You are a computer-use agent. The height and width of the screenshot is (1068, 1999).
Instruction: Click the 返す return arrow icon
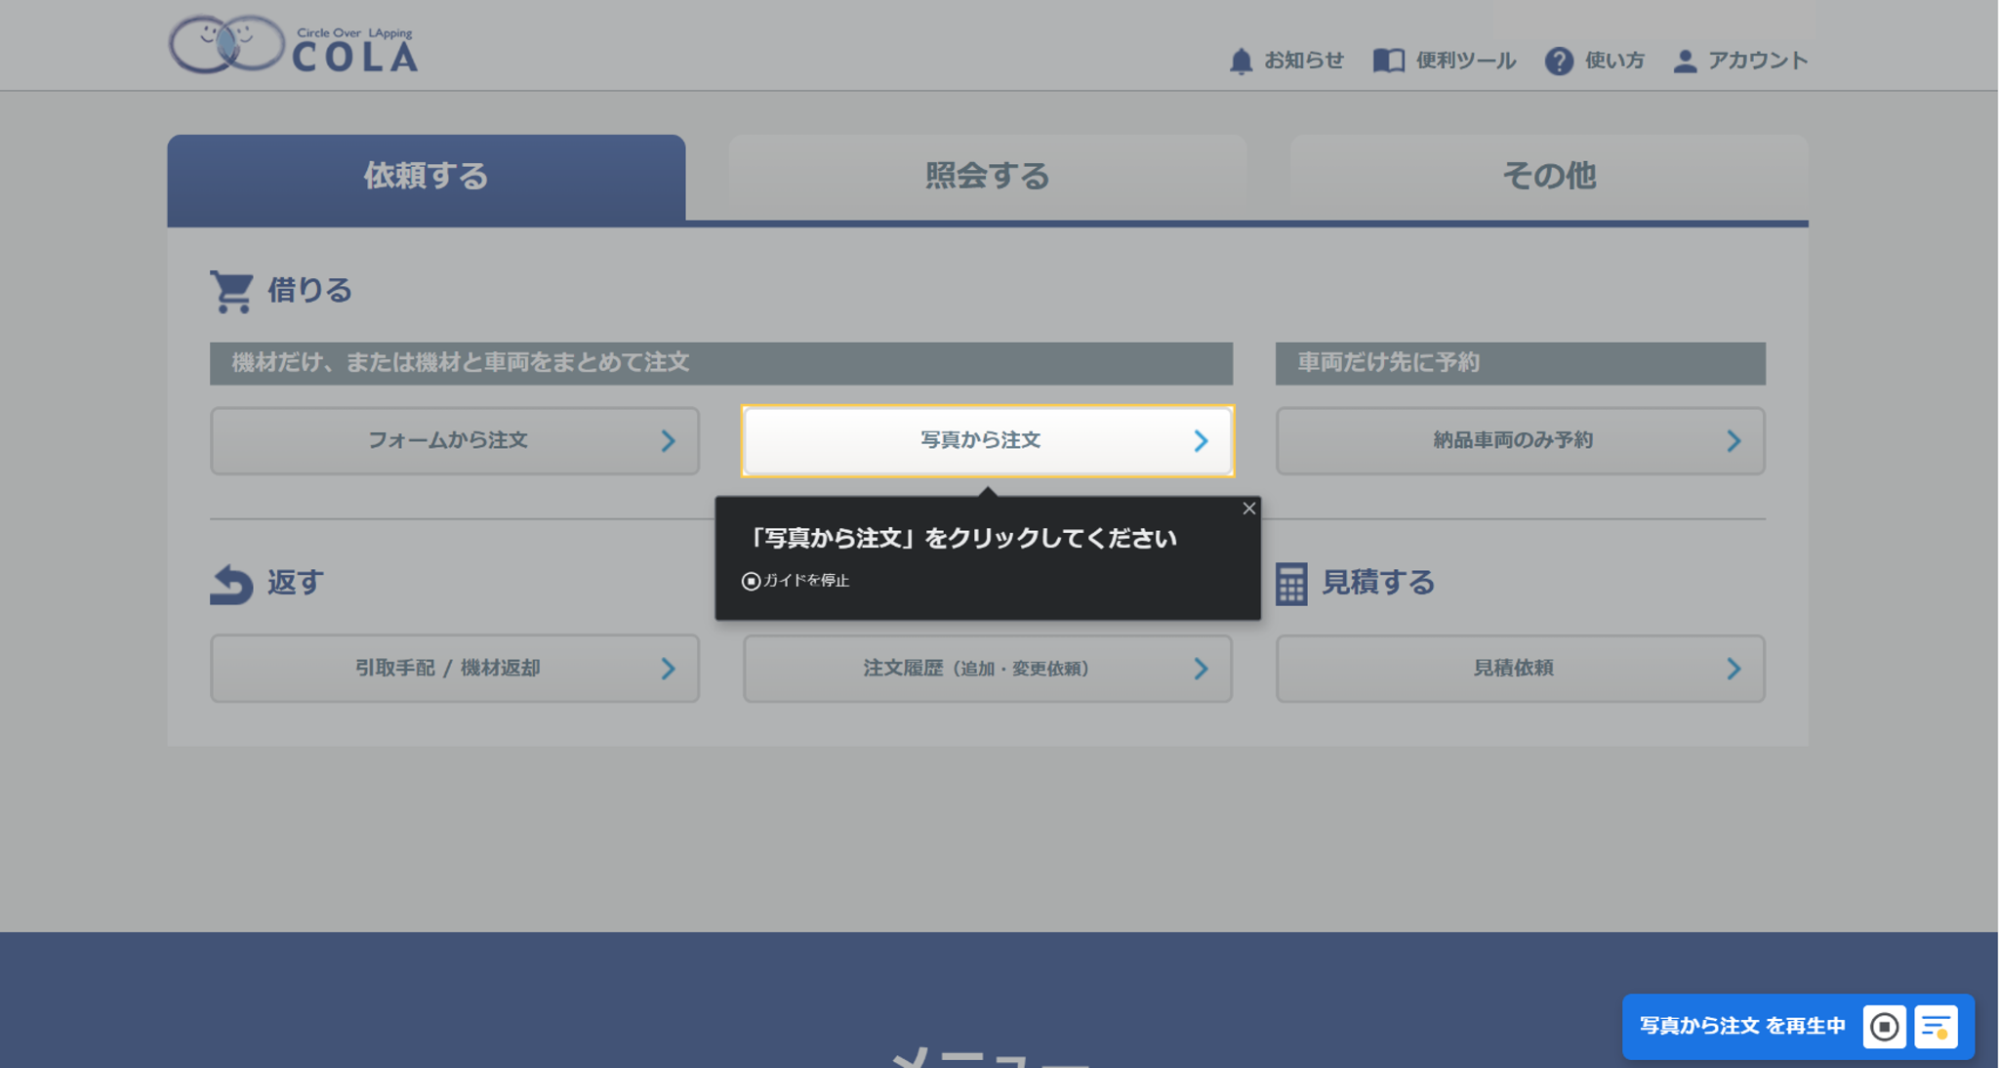tap(230, 582)
